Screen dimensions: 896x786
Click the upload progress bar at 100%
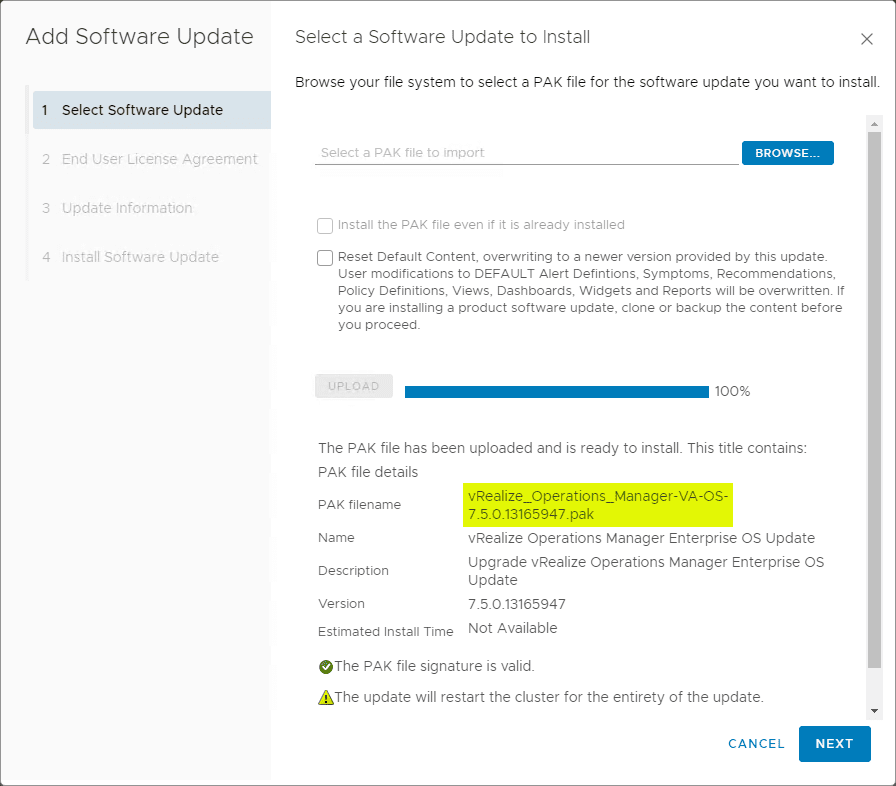(557, 392)
